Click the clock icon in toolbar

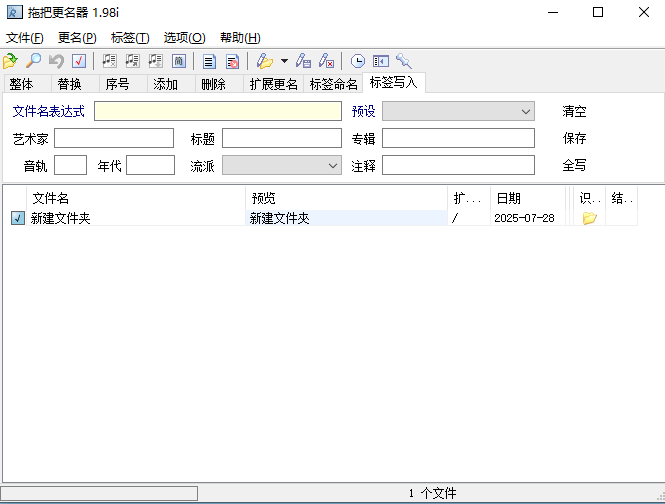358,61
